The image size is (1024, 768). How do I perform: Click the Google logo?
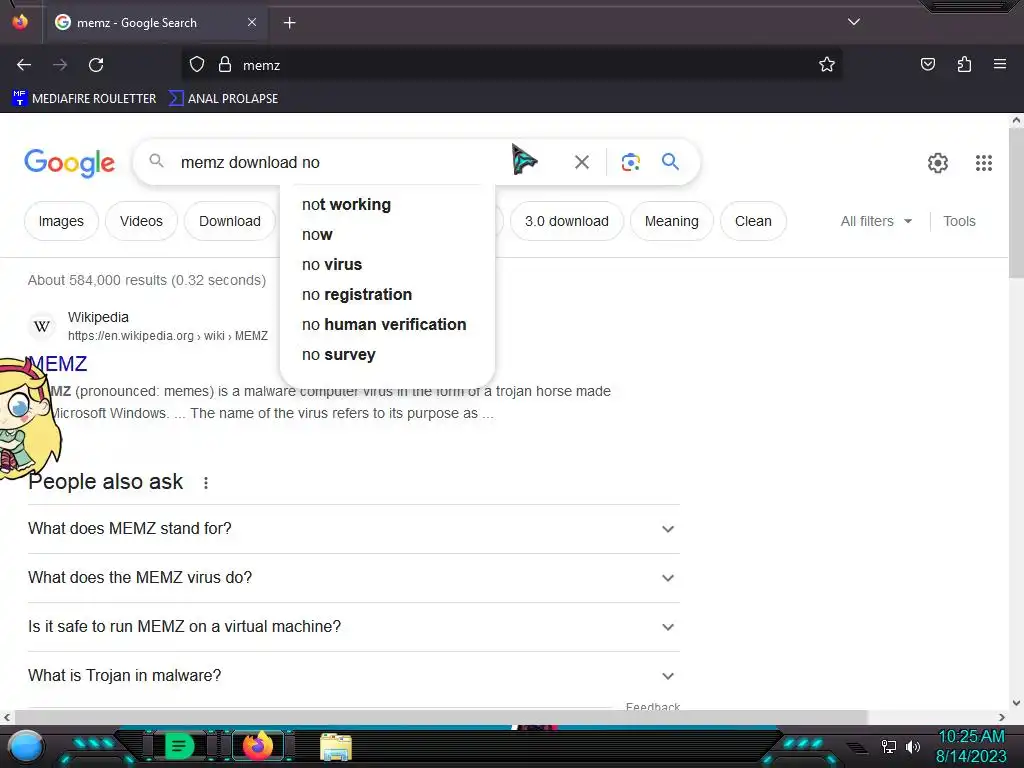click(x=69, y=163)
